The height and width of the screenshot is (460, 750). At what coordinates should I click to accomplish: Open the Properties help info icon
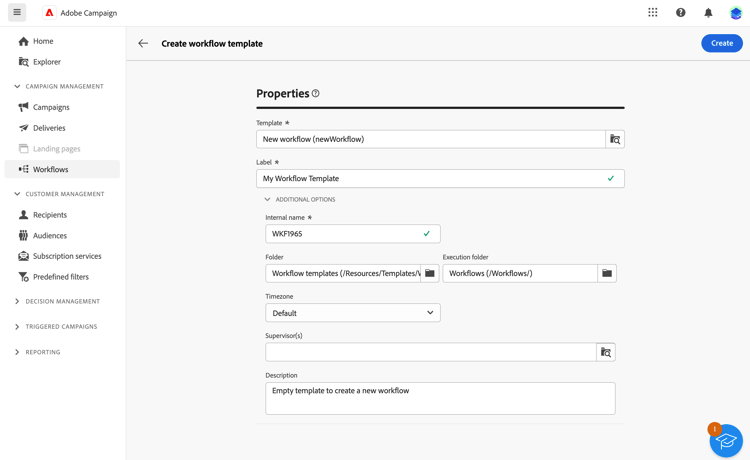[316, 94]
